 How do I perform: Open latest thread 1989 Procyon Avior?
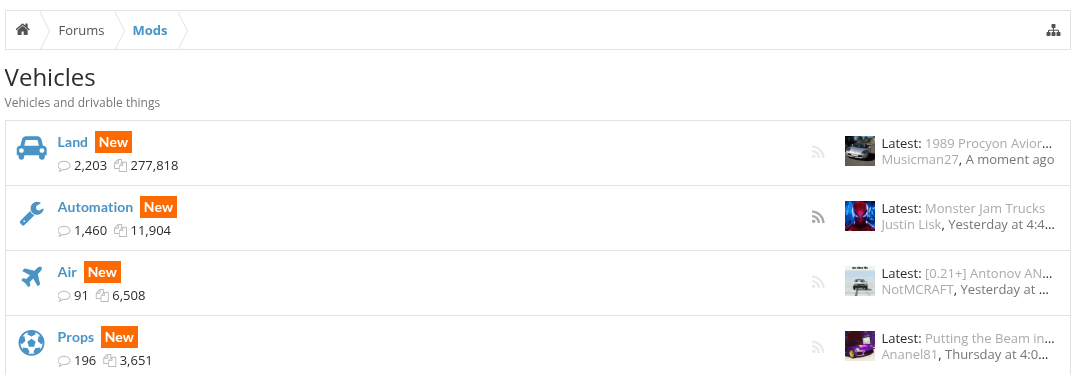click(x=988, y=144)
